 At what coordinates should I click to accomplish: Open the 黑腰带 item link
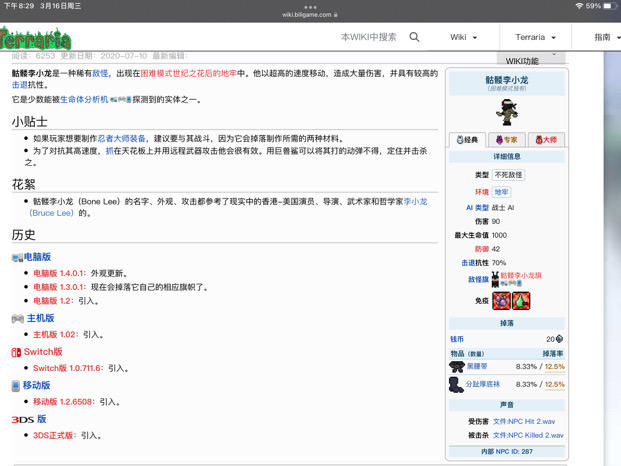[477, 366]
